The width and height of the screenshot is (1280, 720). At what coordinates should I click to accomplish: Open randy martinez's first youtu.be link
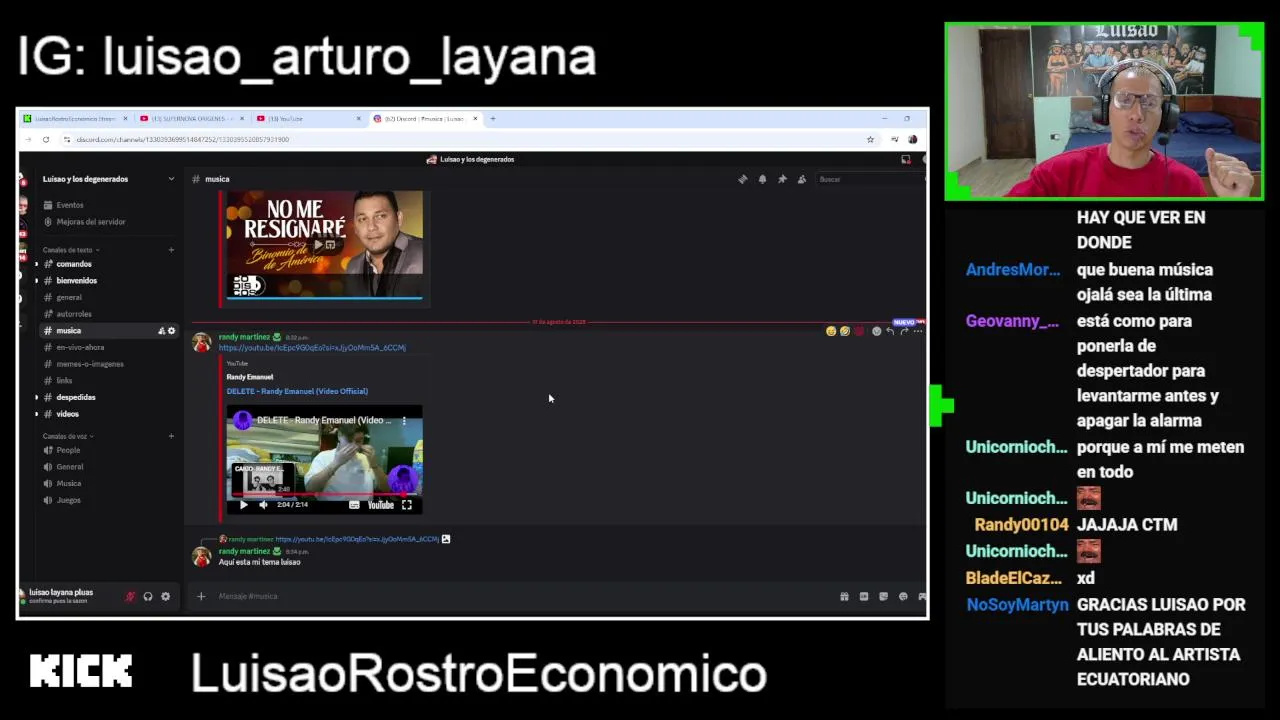point(312,348)
